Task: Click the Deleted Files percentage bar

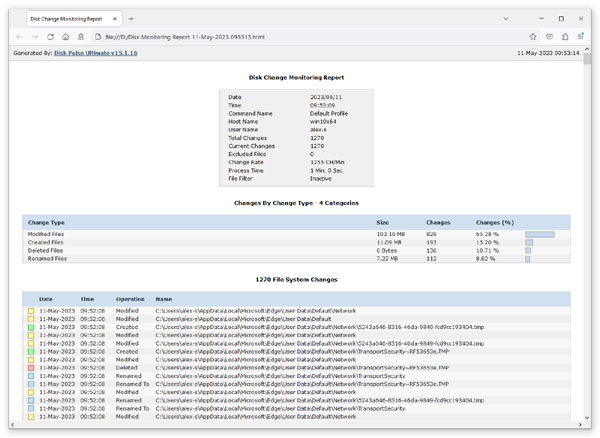Action: [x=528, y=251]
